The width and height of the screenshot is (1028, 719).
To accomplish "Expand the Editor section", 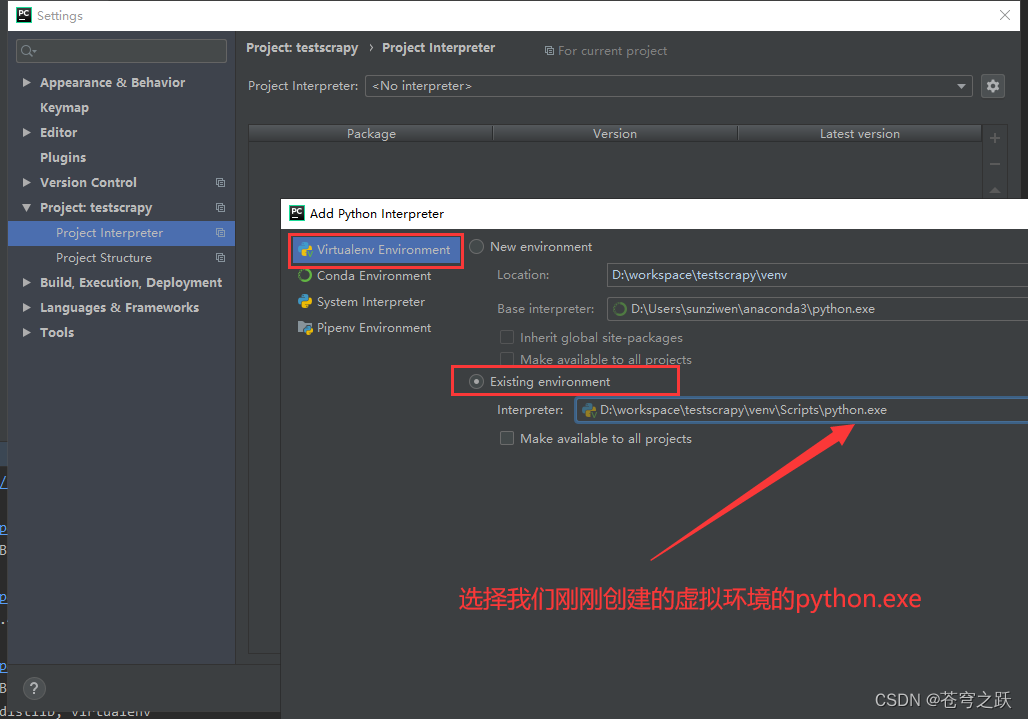I will click(26, 132).
